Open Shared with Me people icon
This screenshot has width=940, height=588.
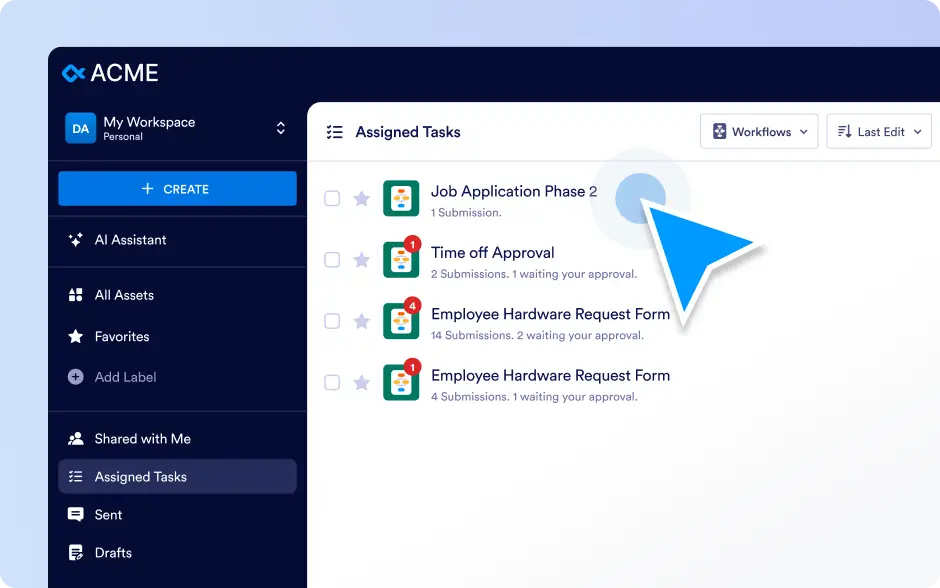pos(76,439)
